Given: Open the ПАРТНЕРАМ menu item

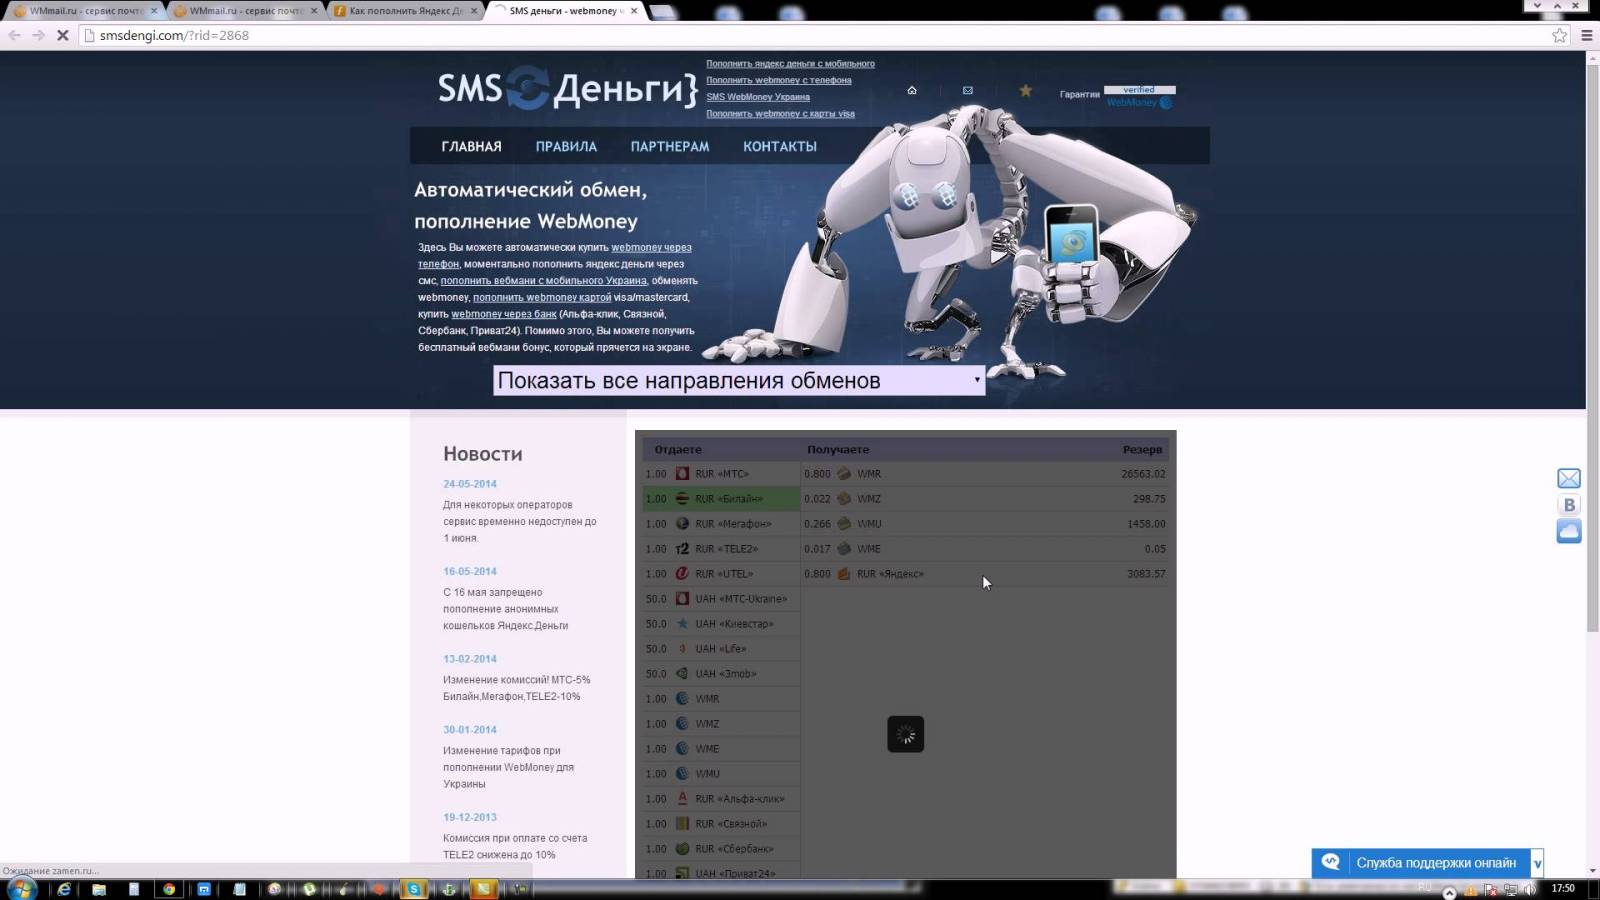Looking at the screenshot, I should (669, 146).
